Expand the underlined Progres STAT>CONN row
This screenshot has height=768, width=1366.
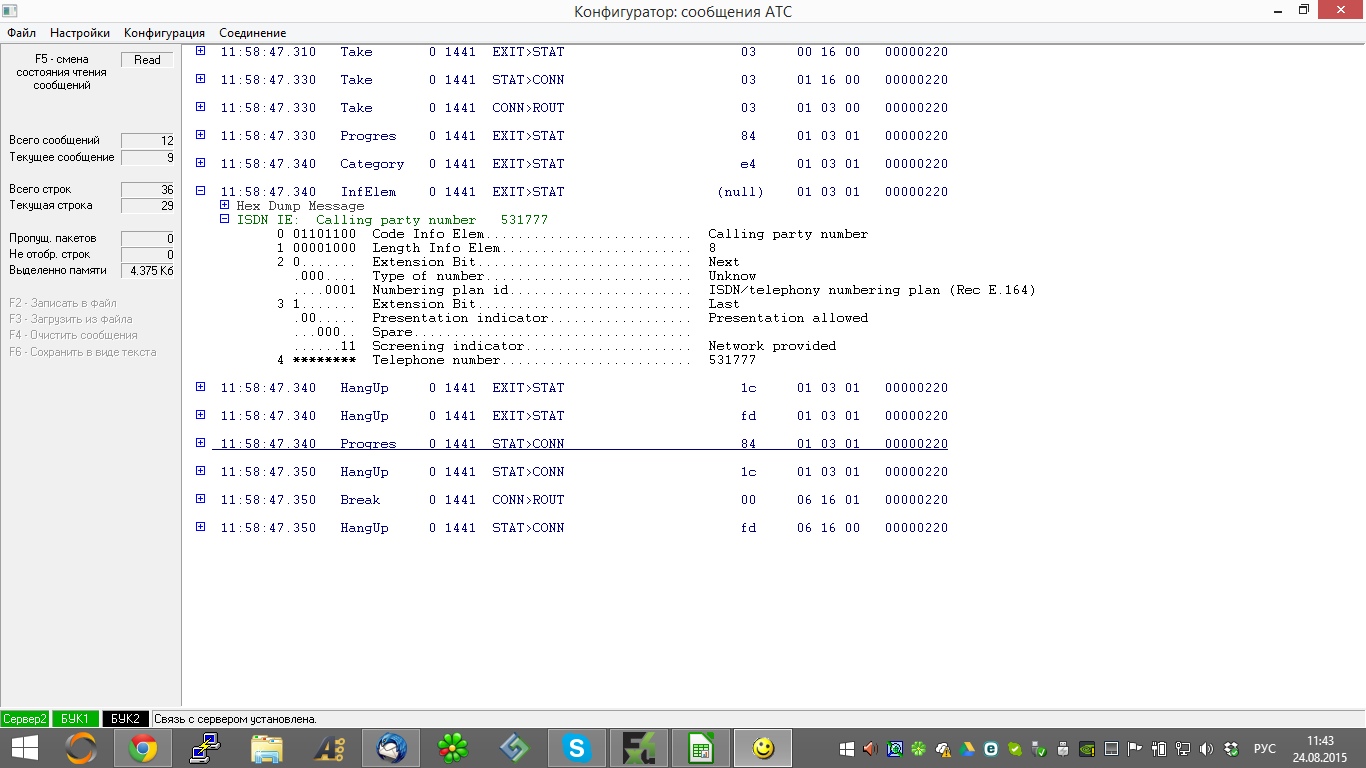coord(200,443)
